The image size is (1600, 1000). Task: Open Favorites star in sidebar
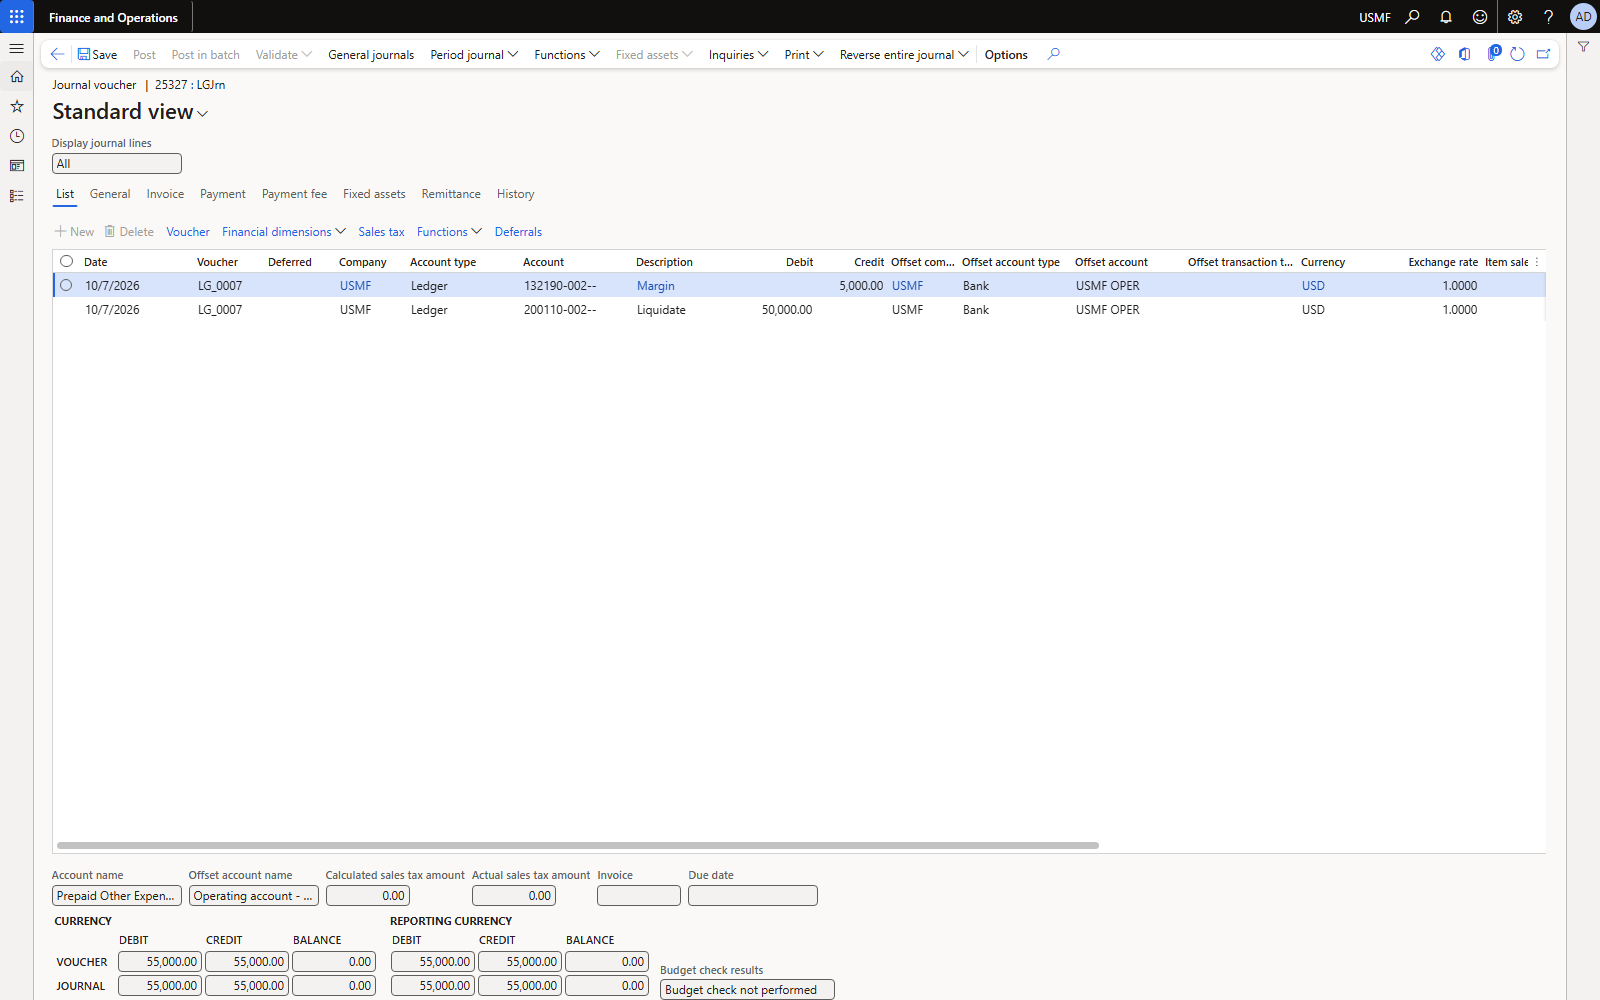[16, 106]
